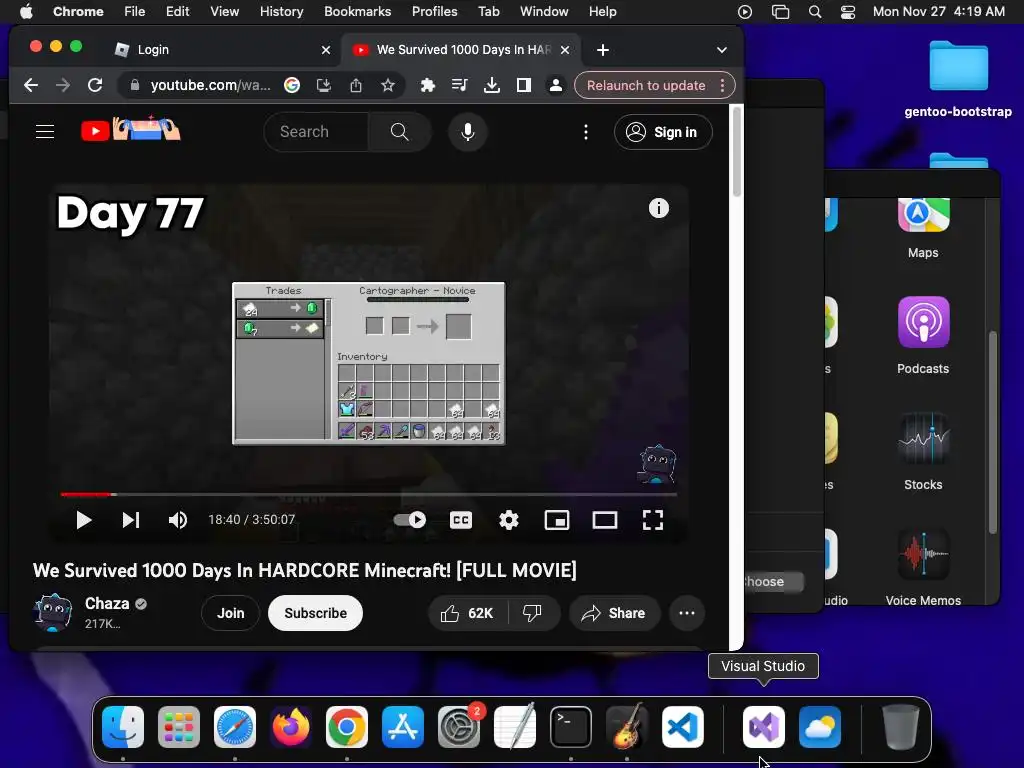Image resolution: width=1024 pixels, height=768 pixels.
Task: Open the File menu
Action: (x=135, y=11)
